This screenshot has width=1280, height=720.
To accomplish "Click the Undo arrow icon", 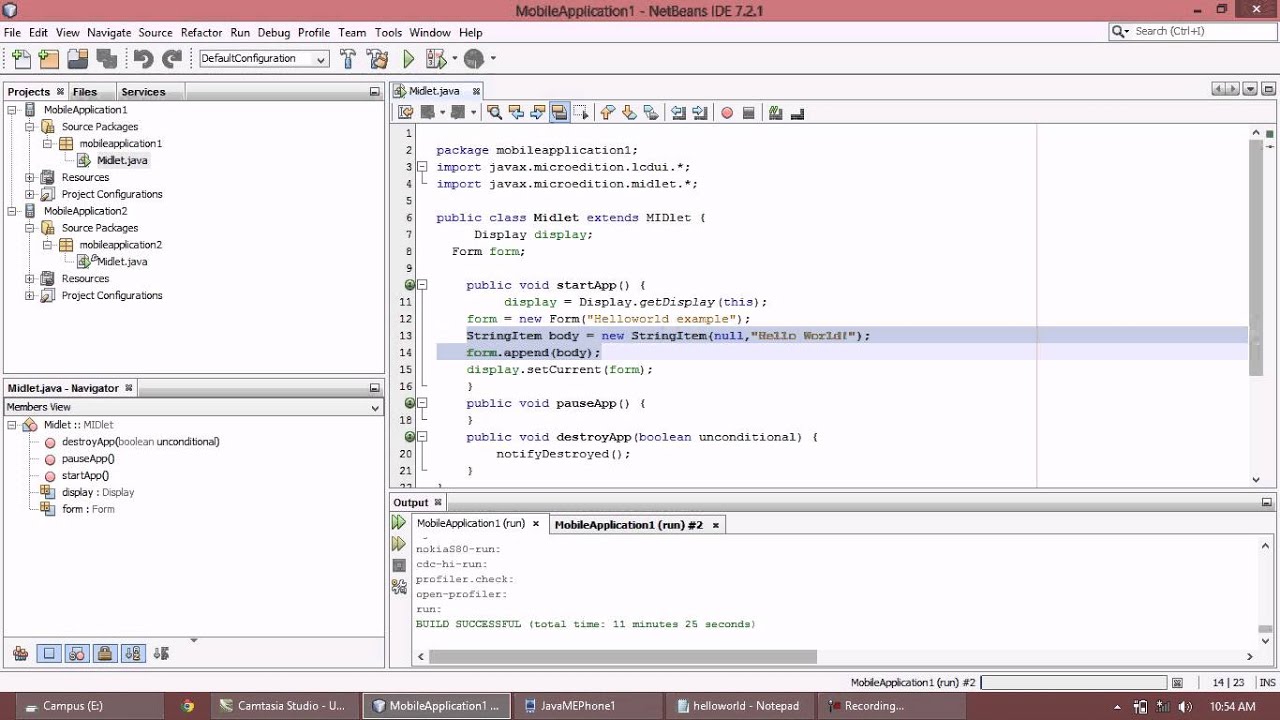I will (x=143, y=59).
